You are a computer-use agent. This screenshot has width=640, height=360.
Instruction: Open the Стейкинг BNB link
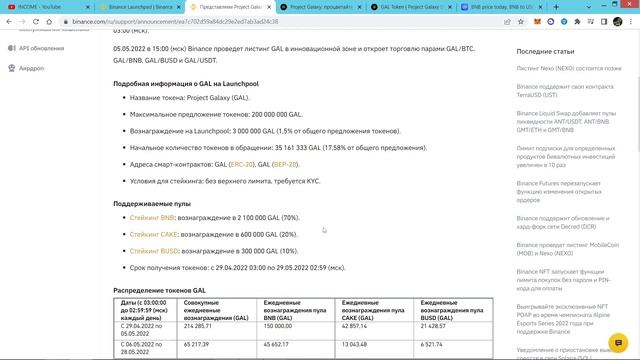pyautogui.click(x=152, y=218)
